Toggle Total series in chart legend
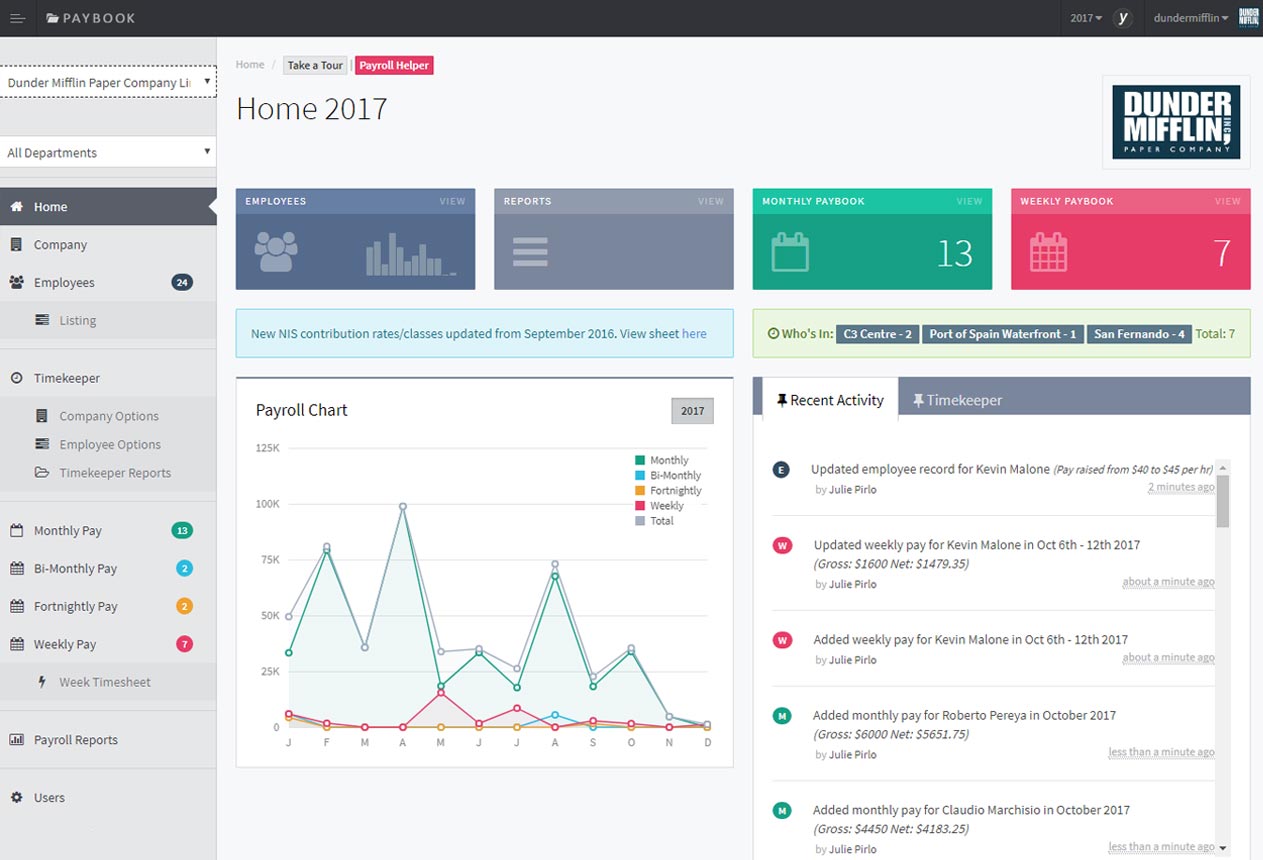 click(x=654, y=521)
